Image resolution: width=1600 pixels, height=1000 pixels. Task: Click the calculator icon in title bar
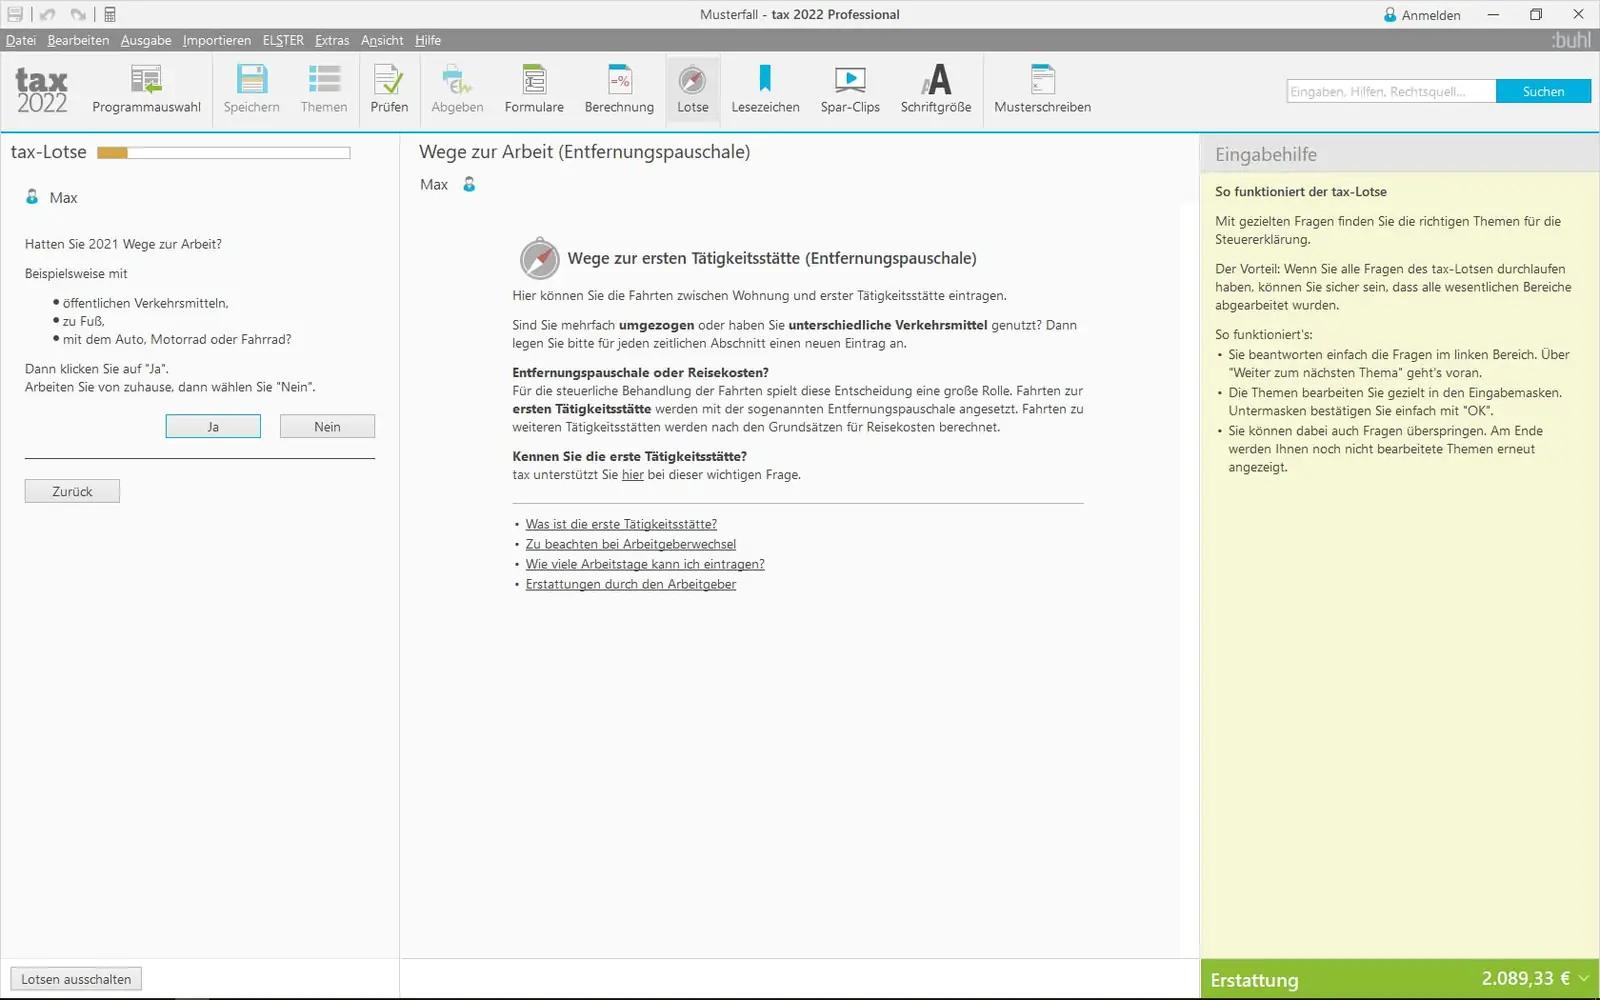point(110,14)
